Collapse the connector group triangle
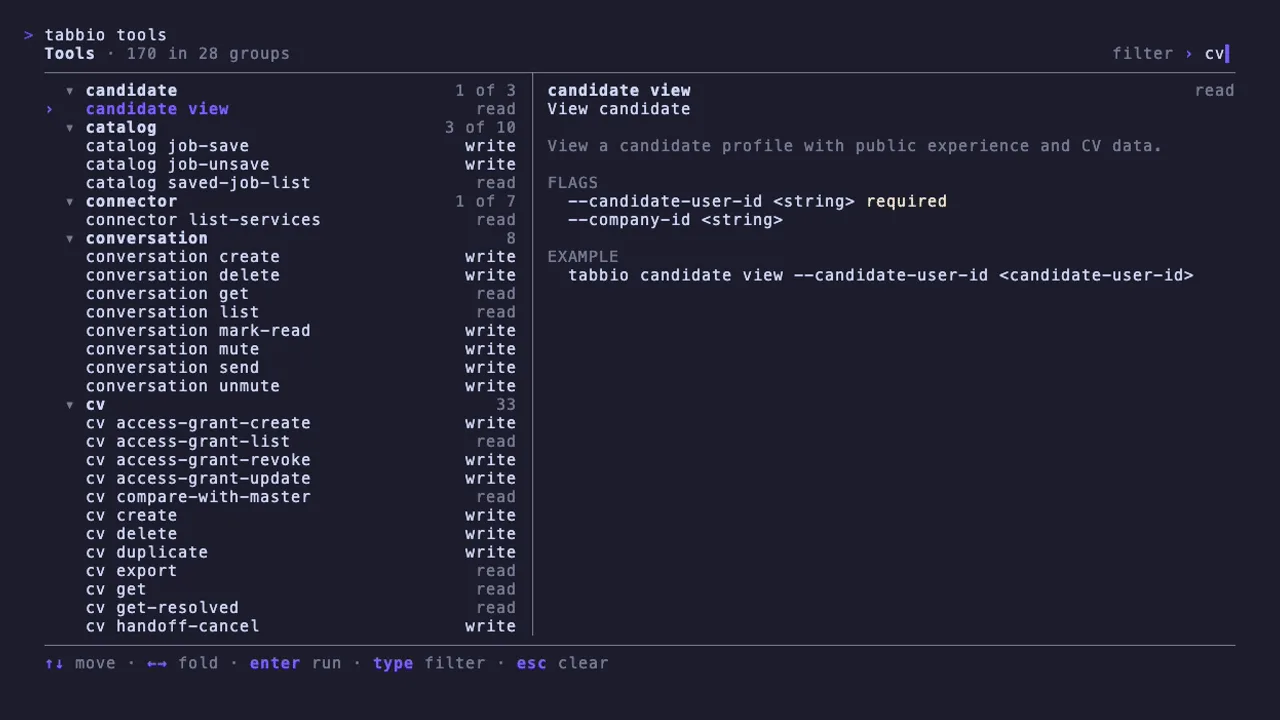The height and width of the screenshot is (720, 1280). [70, 202]
